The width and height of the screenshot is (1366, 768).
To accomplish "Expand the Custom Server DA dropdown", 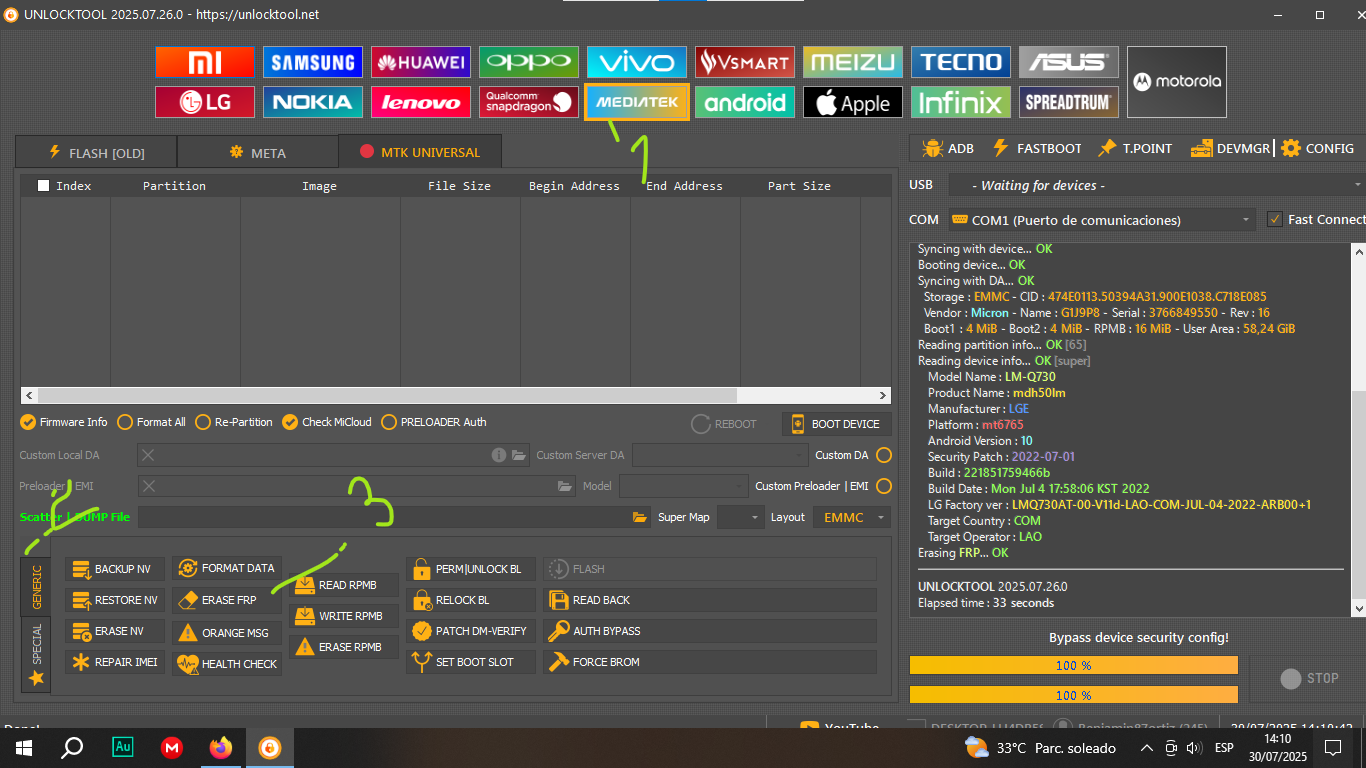I will pos(719,455).
